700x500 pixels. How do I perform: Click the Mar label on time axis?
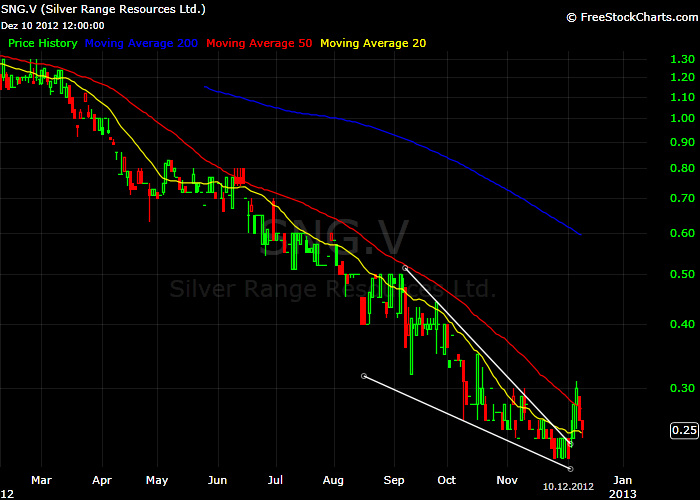[42, 480]
